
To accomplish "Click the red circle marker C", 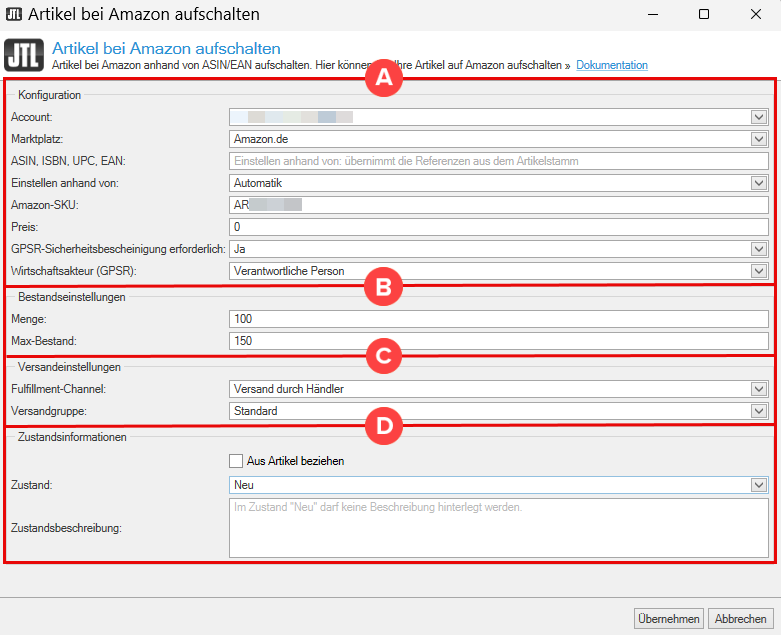I will coord(382,355).
